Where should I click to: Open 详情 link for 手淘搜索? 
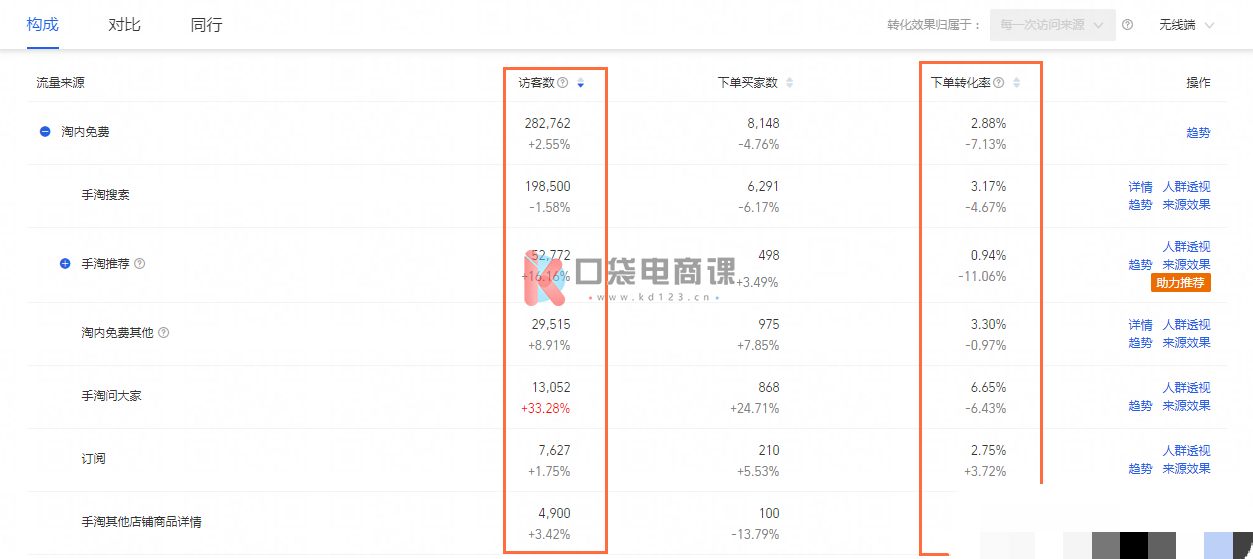tap(1140, 187)
